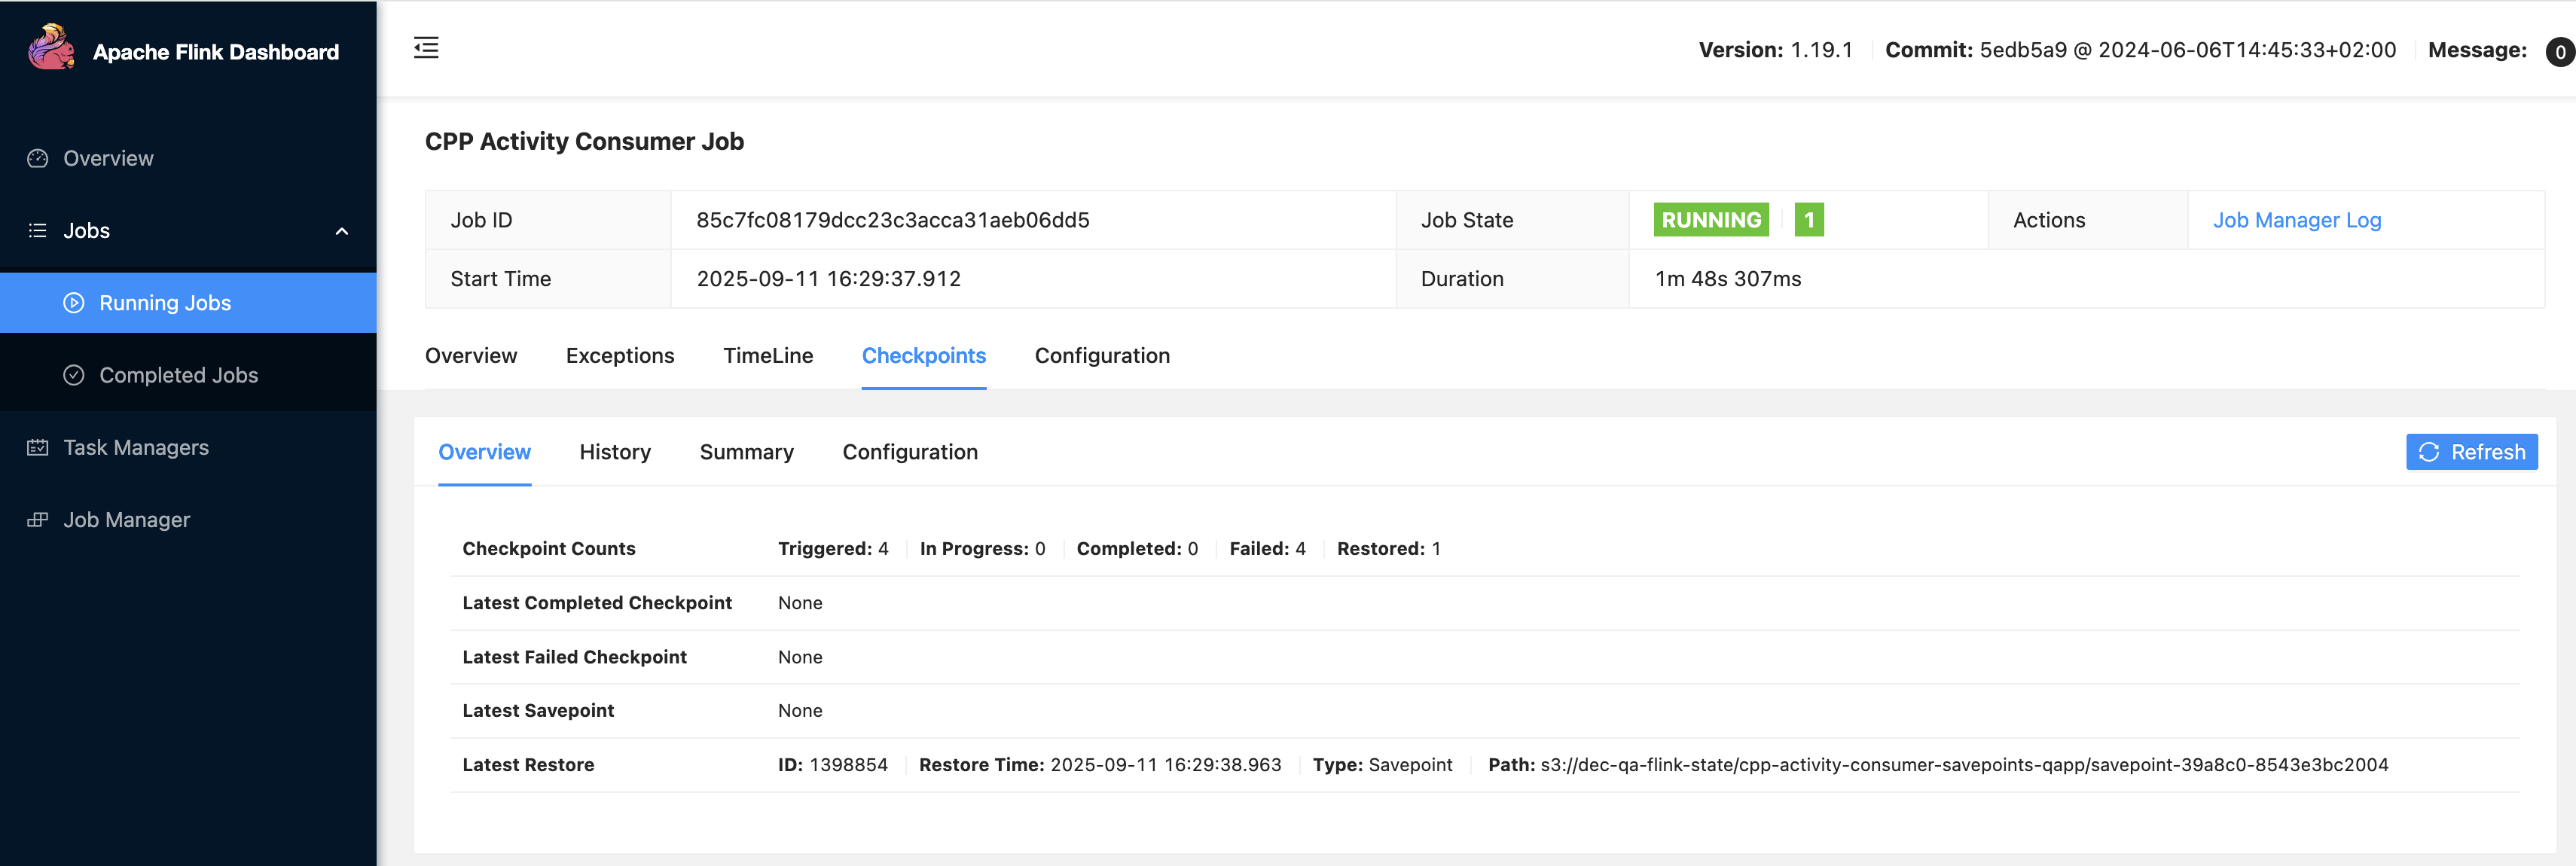Open the checkpoint History sub-tab

tap(615, 452)
